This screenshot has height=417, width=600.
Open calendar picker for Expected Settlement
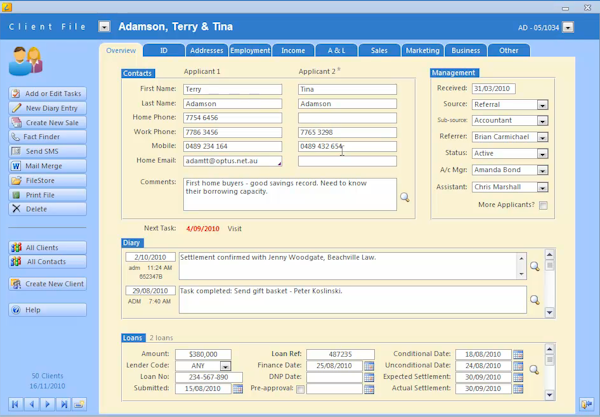tap(518, 378)
